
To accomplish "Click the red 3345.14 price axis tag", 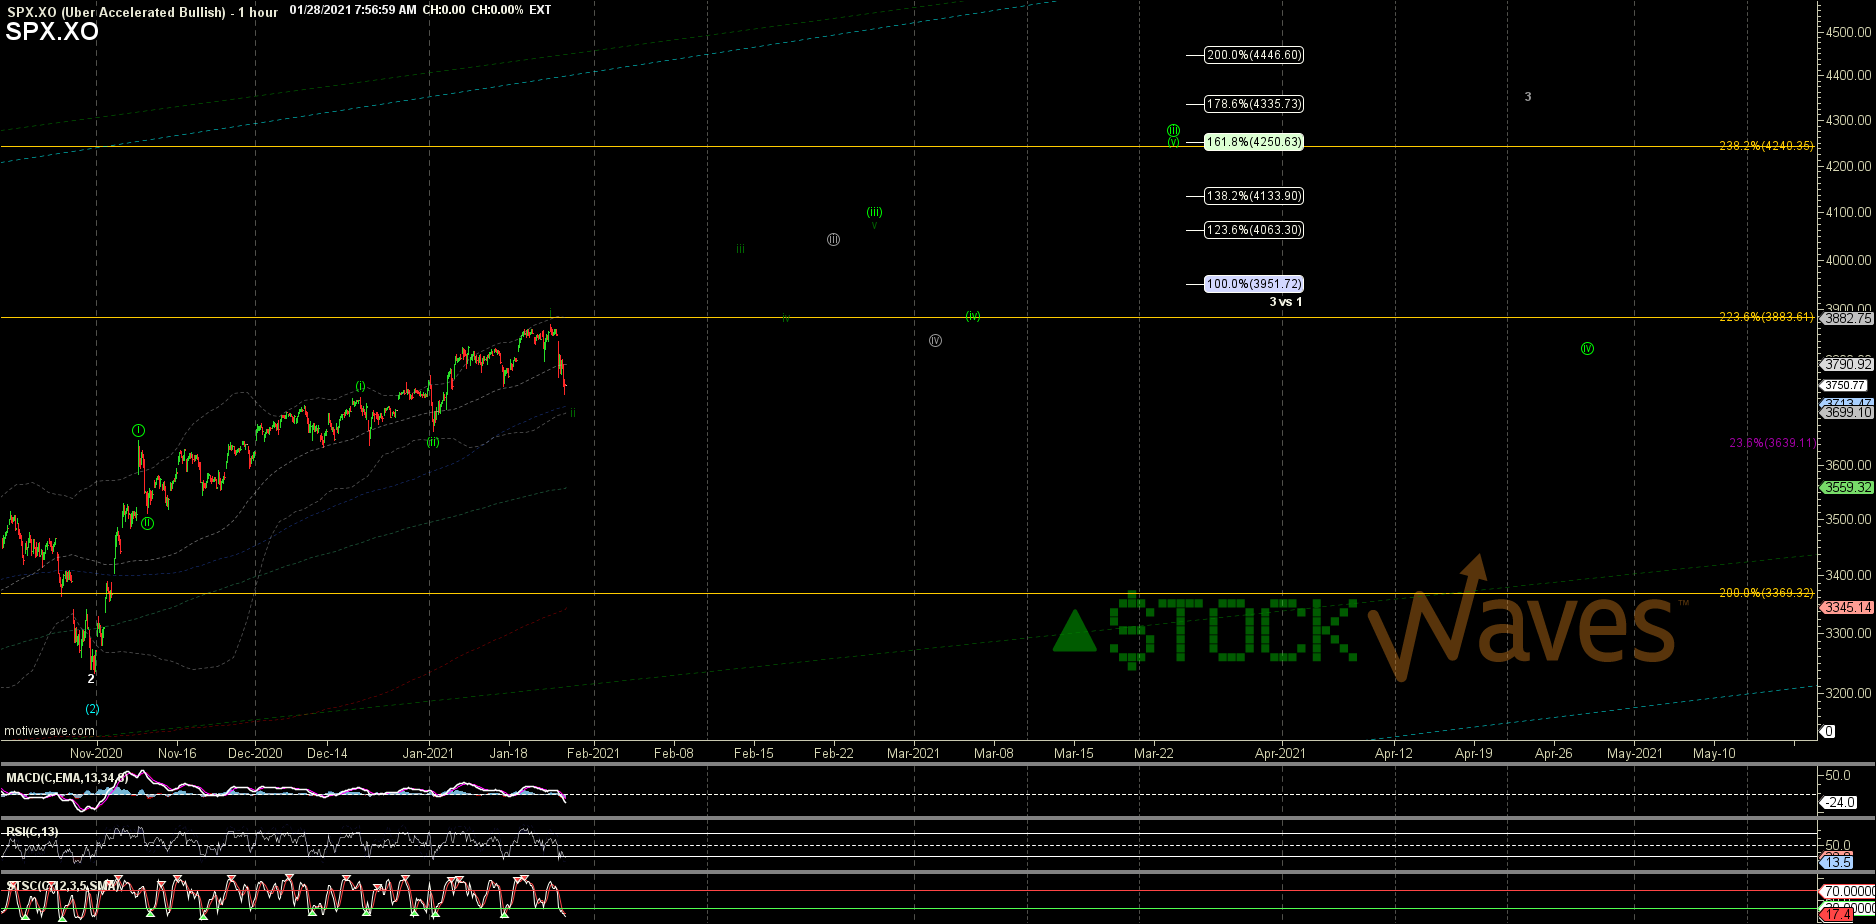I will pos(1846,607).
